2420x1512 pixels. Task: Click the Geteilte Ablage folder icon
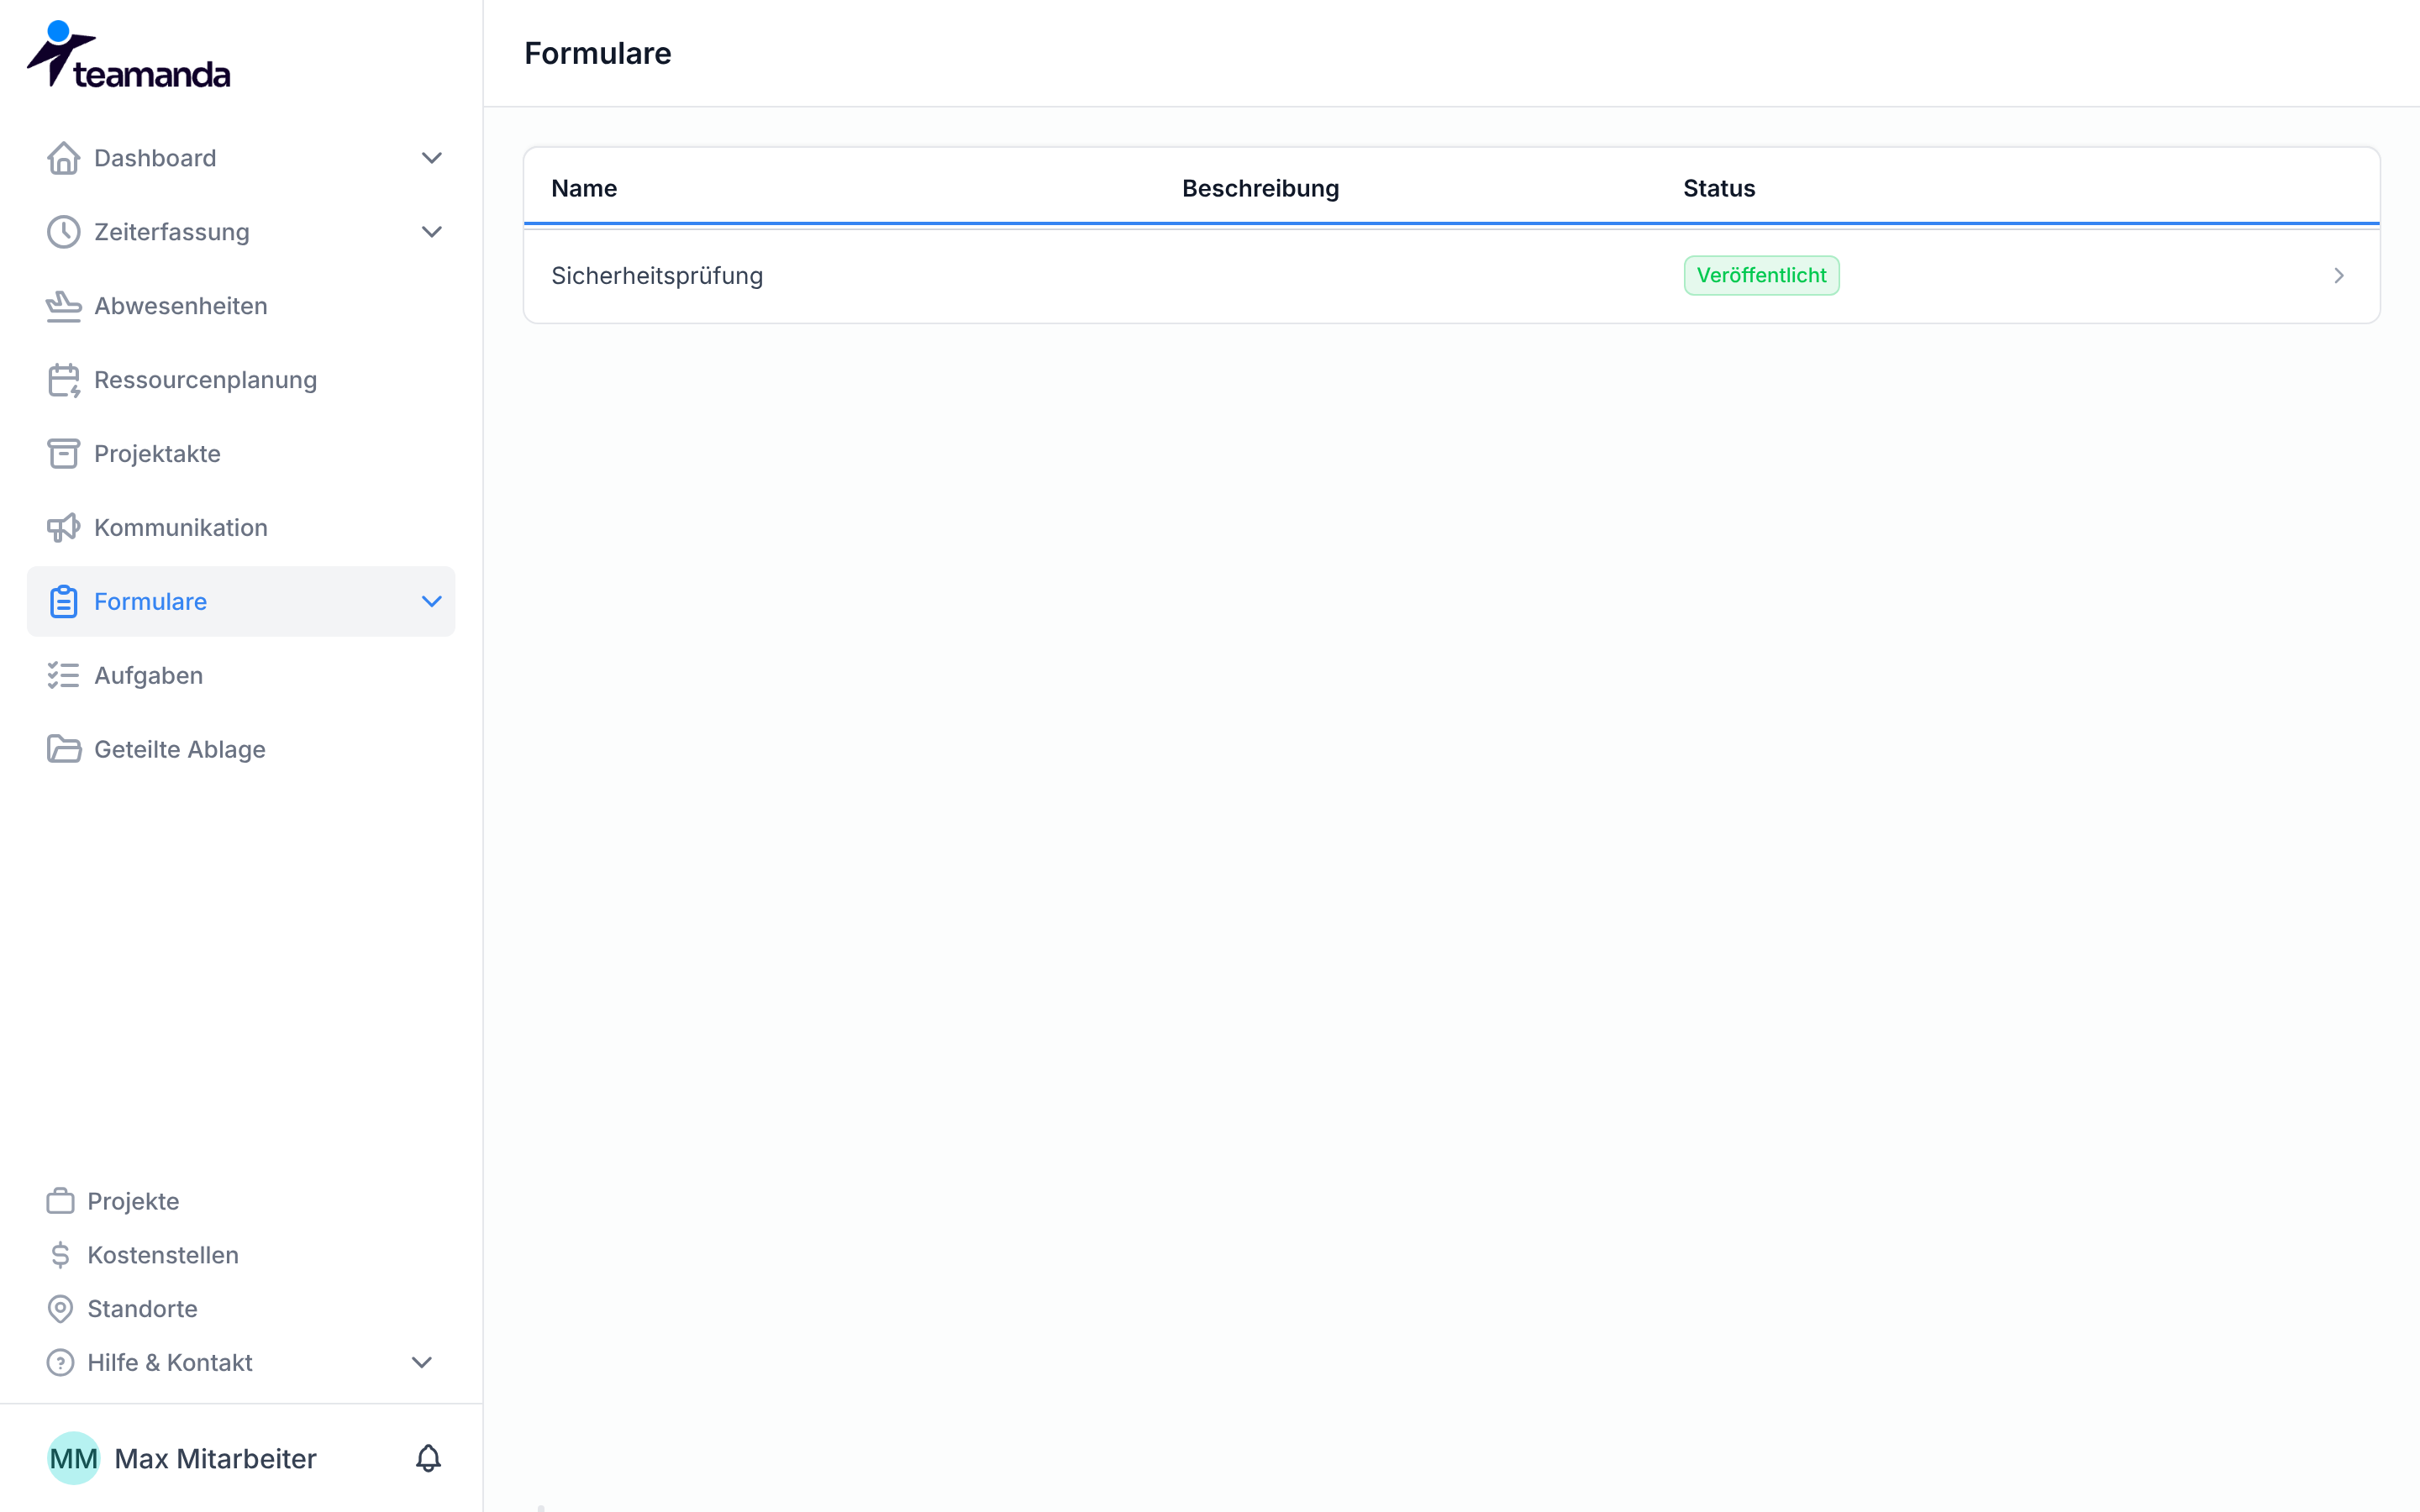[64, 750]
